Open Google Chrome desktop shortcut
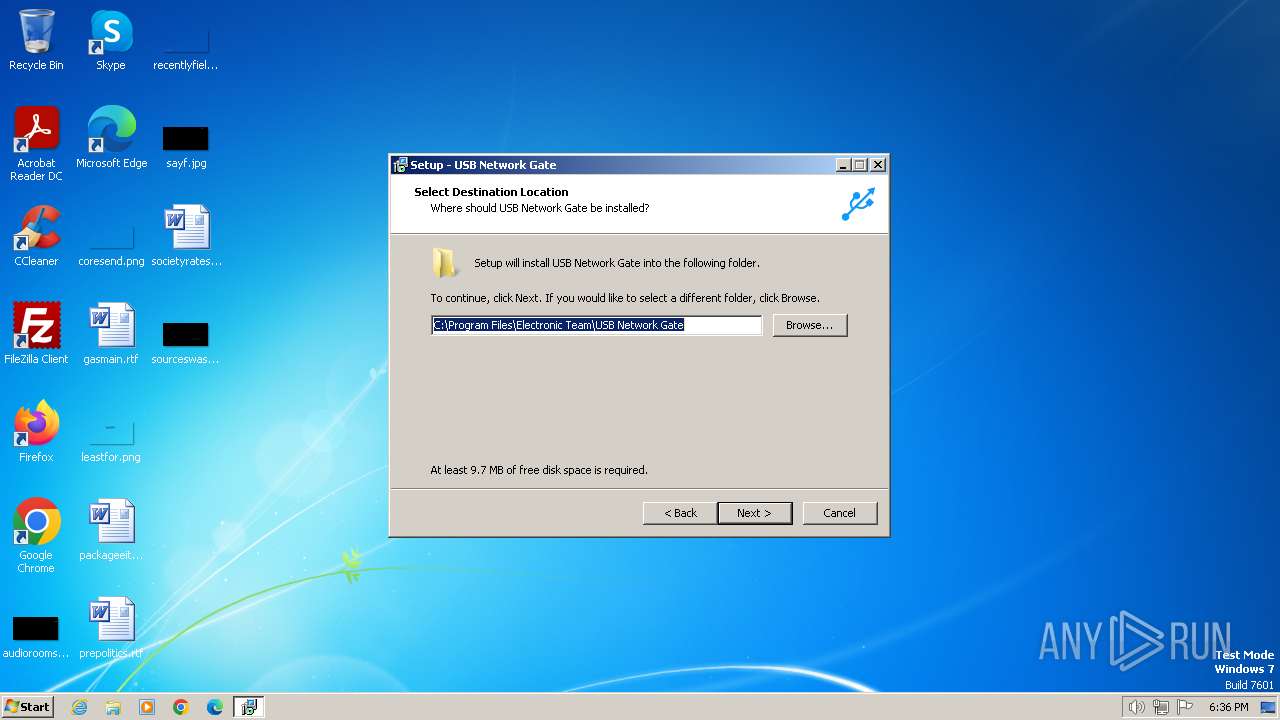The width and height of the screenshot is (1280, 720). click(36, 536)
